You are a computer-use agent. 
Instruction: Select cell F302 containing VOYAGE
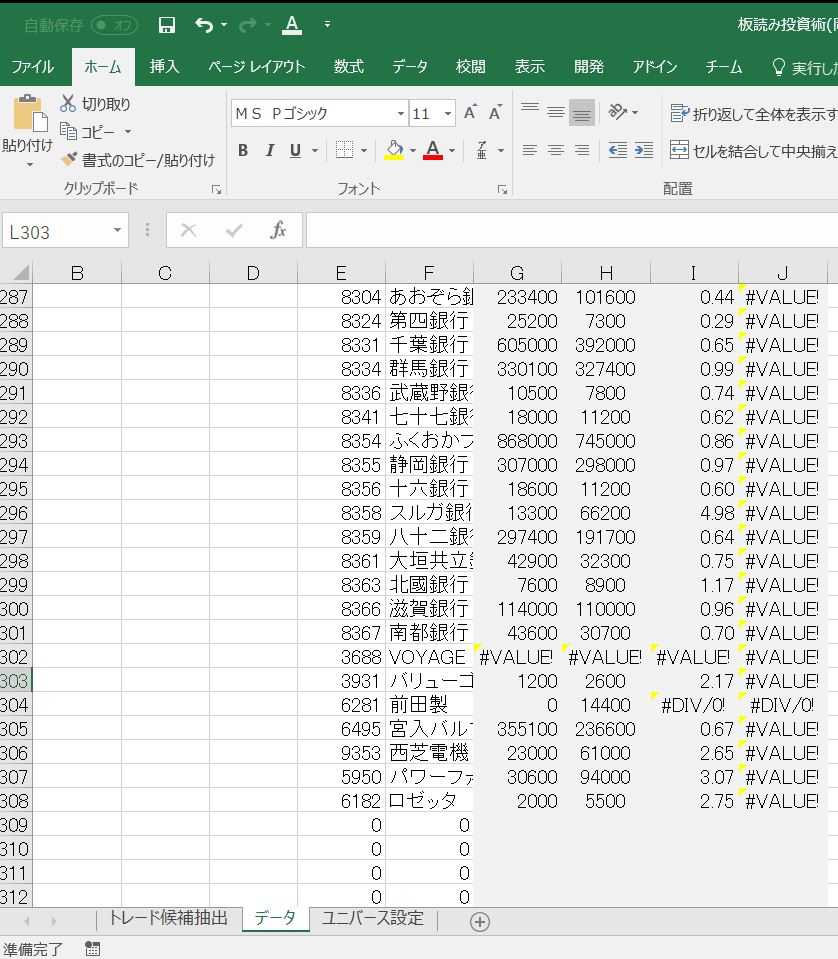tap(428, 657)
